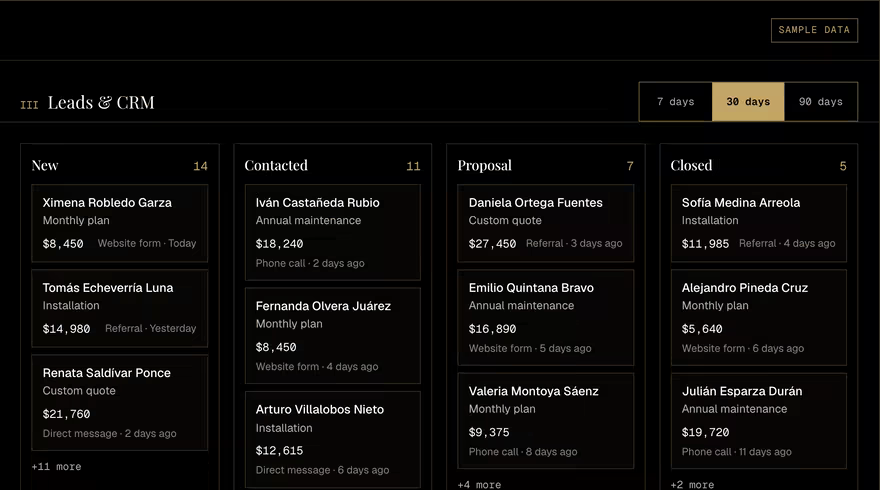Open Tomás Echeverría Luna lead card

click(x=120, y=308)
